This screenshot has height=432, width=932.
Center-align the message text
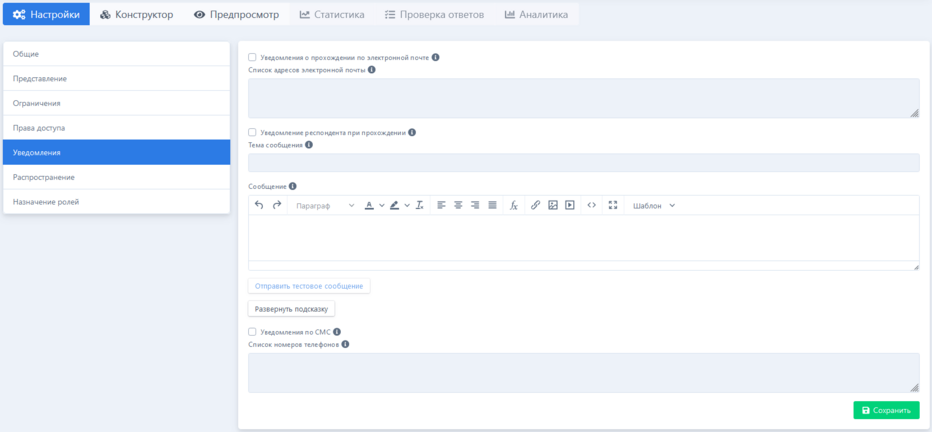pos(458,205)
